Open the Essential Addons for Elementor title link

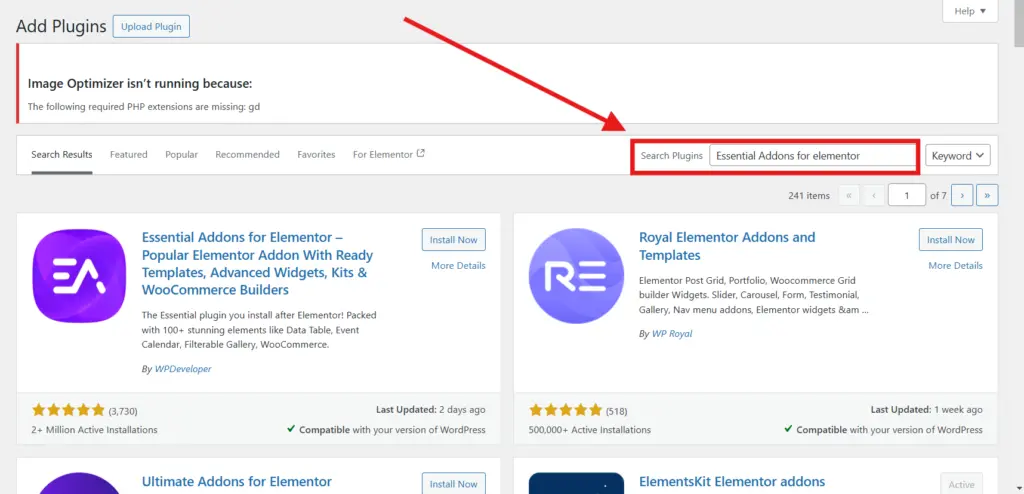click(257, 263)
